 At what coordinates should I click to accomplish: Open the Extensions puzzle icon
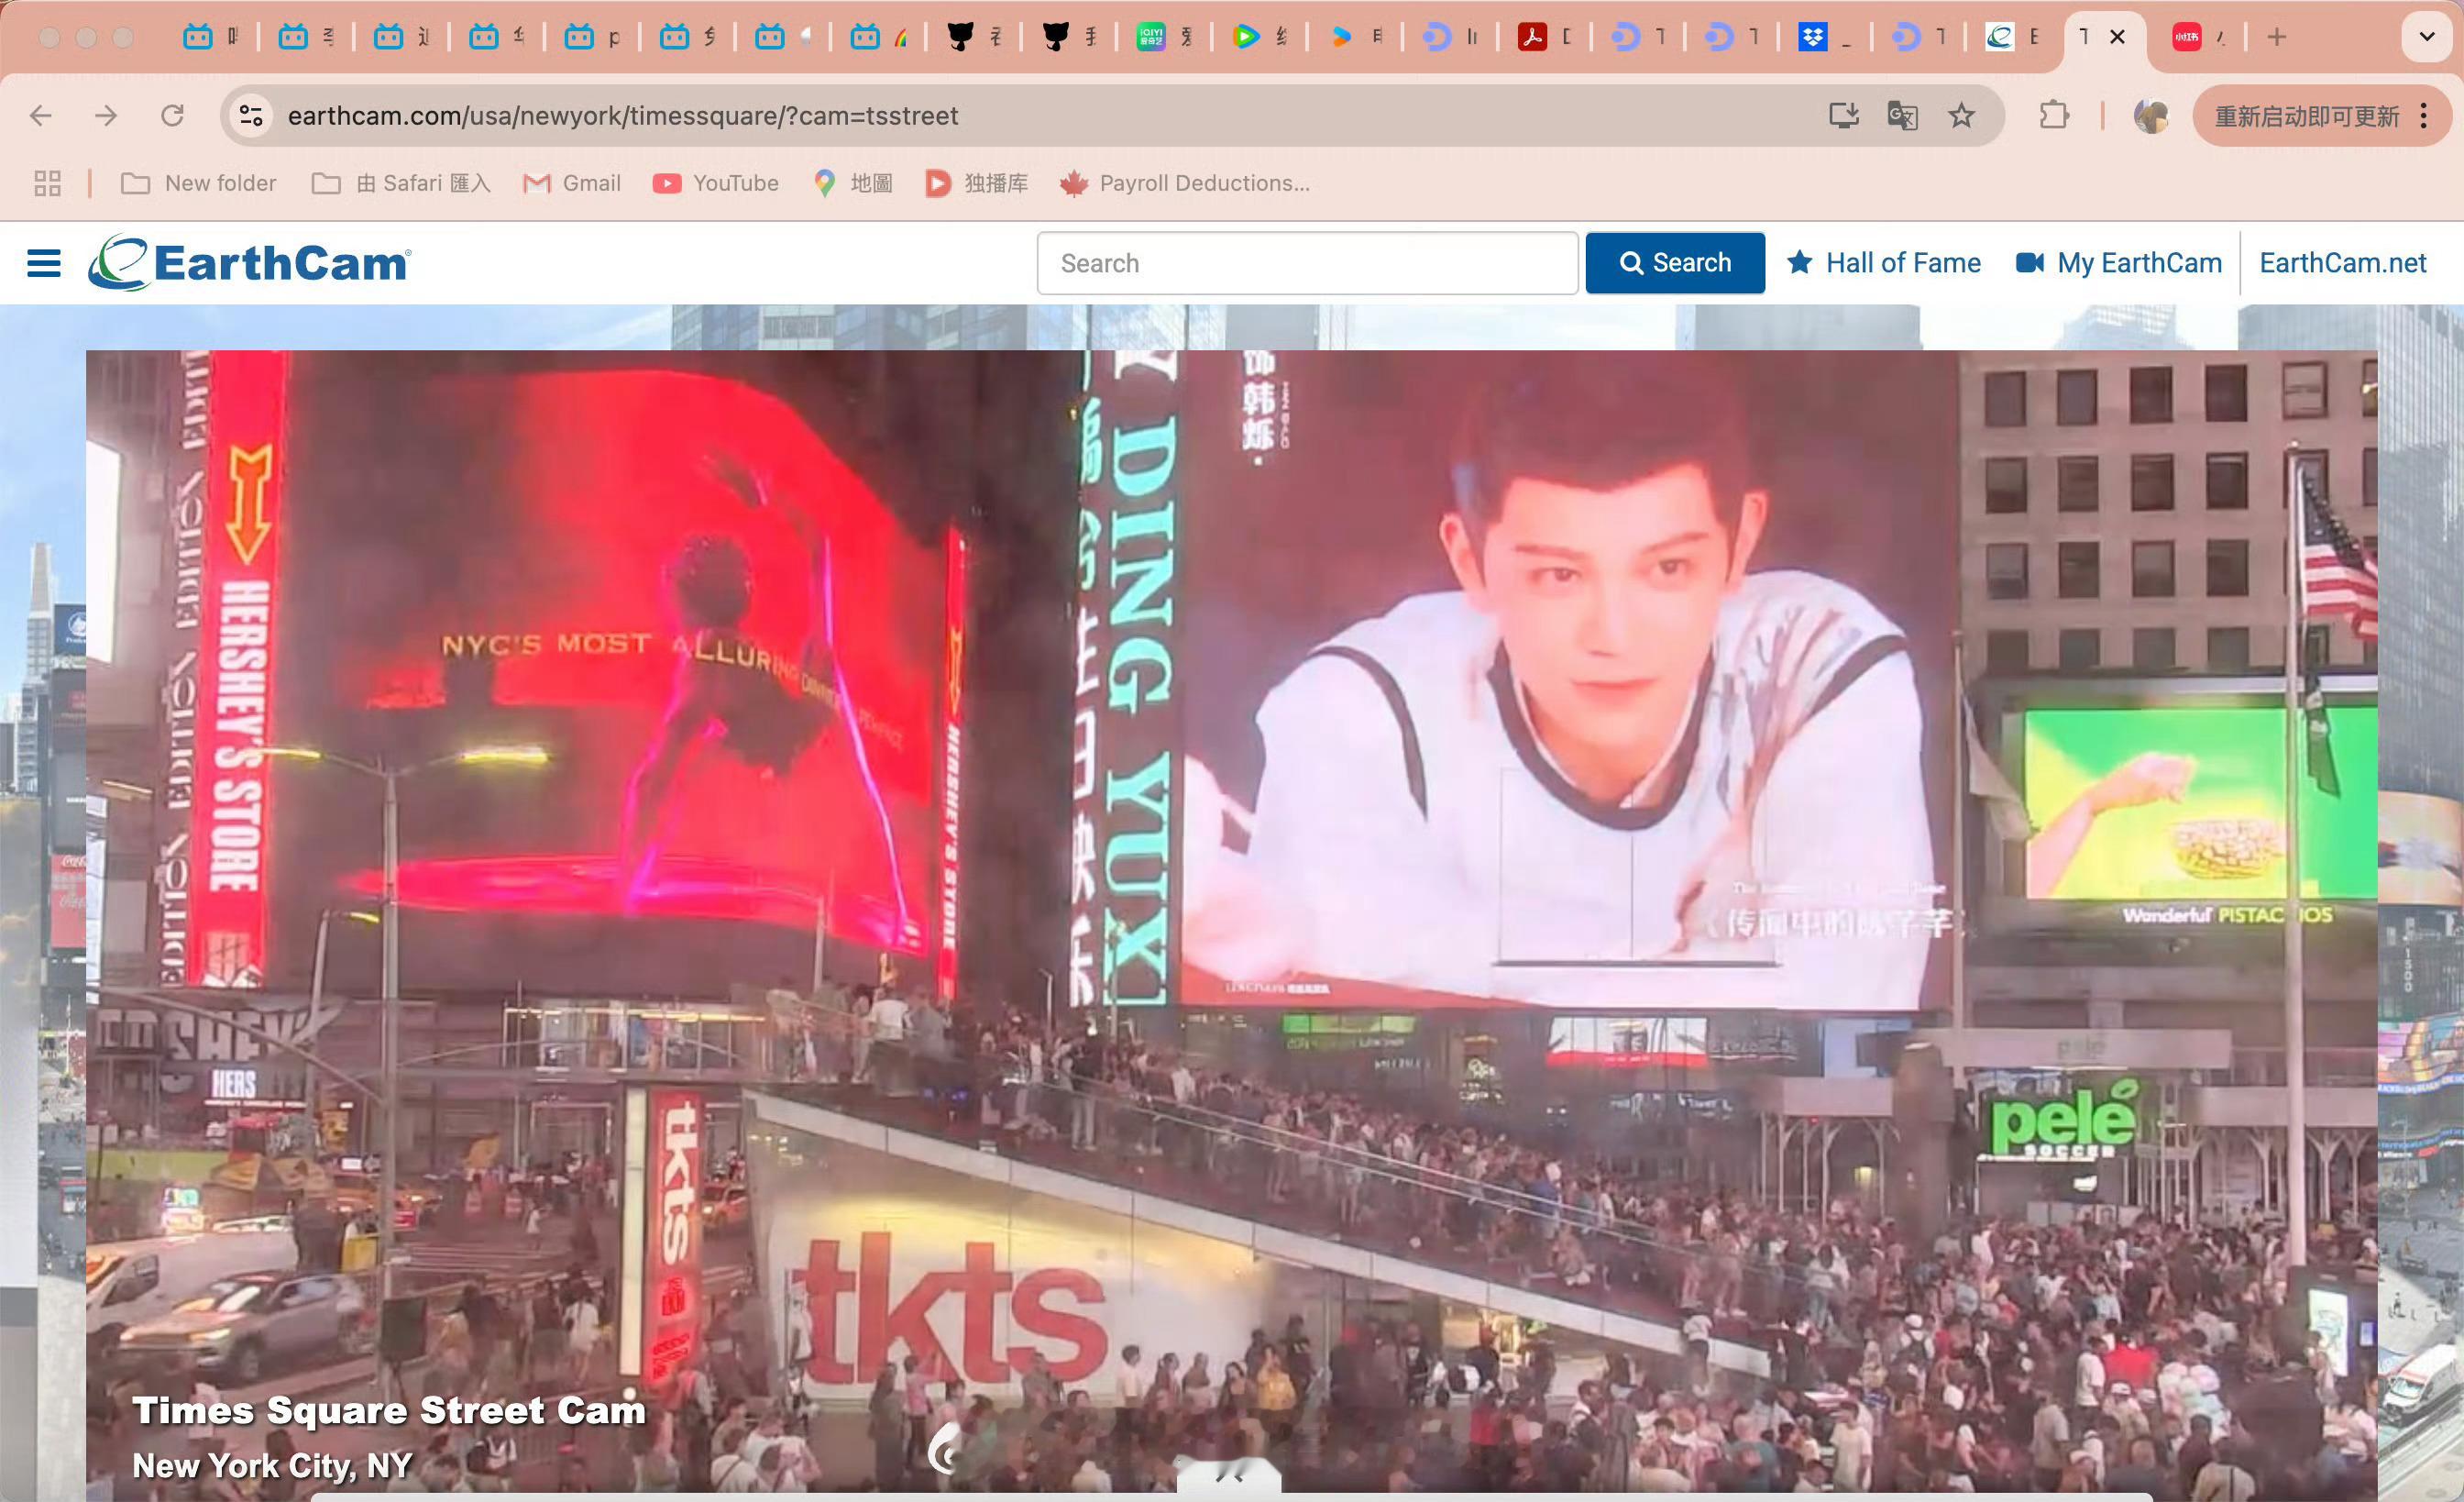[2054, 116]
